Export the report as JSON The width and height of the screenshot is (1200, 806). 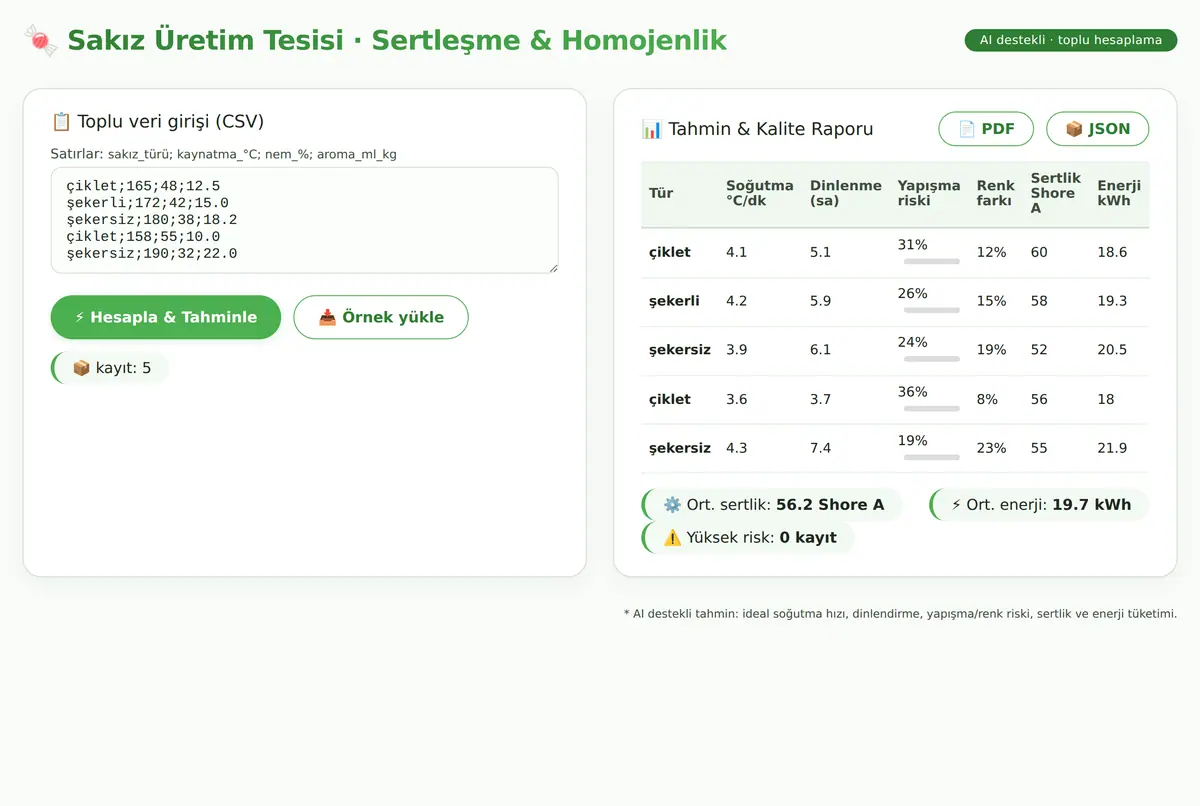coord(1098,129)
